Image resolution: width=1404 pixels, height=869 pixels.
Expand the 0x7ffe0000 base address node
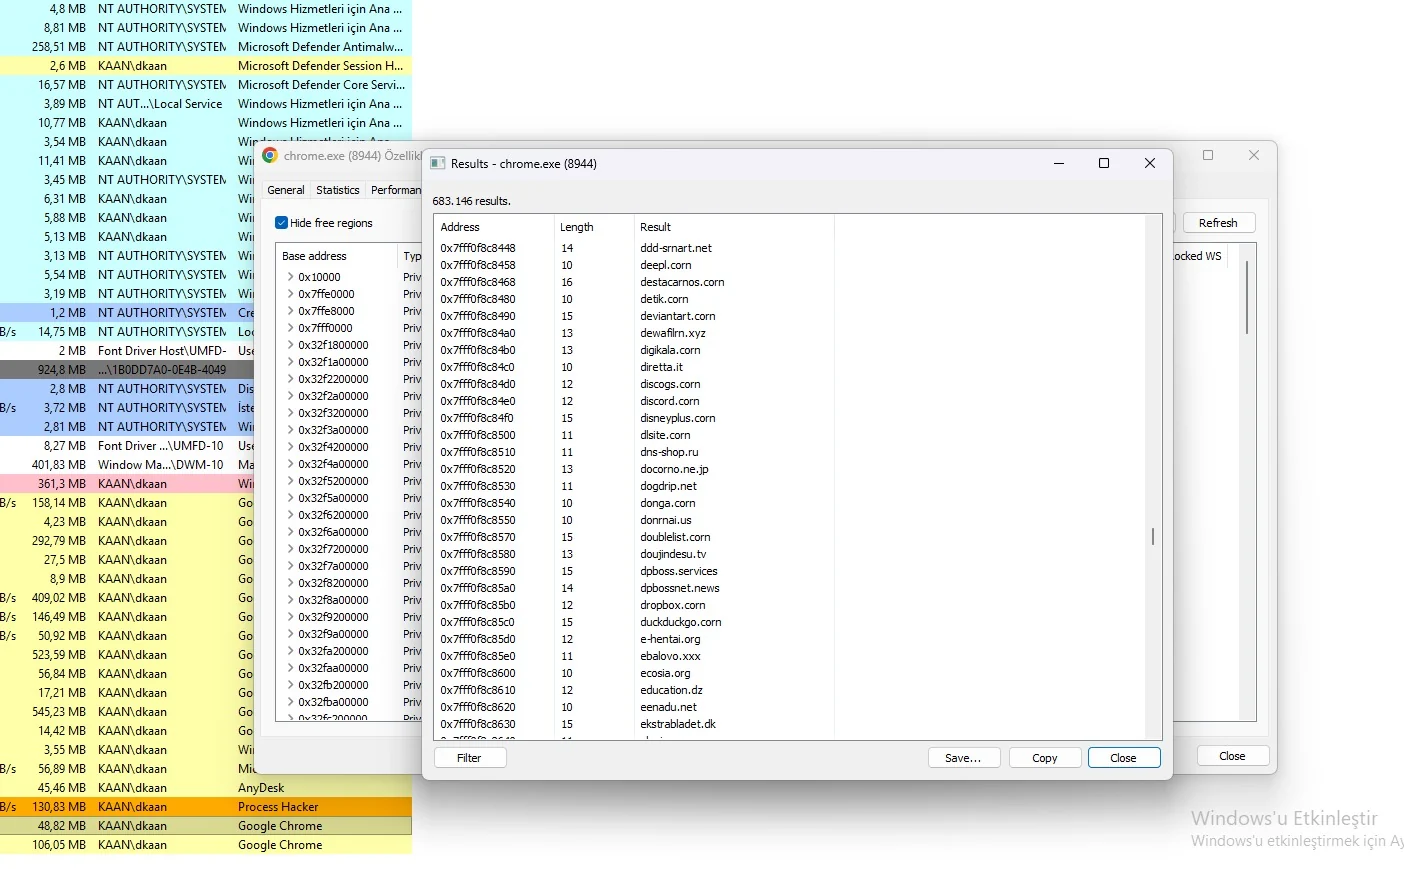pos(290,294)
